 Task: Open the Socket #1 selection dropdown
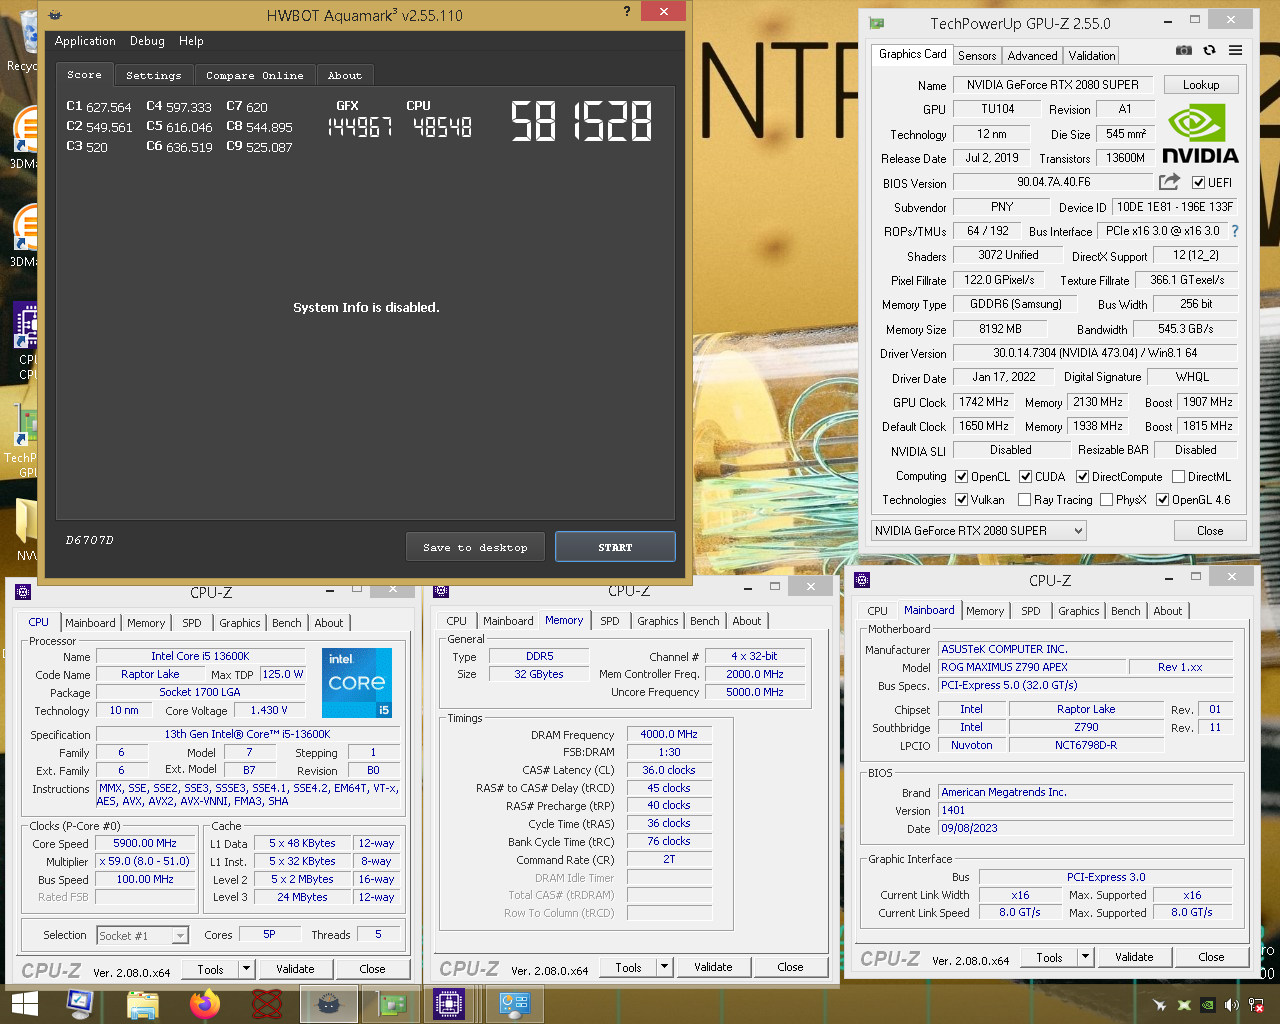(143, 936)
